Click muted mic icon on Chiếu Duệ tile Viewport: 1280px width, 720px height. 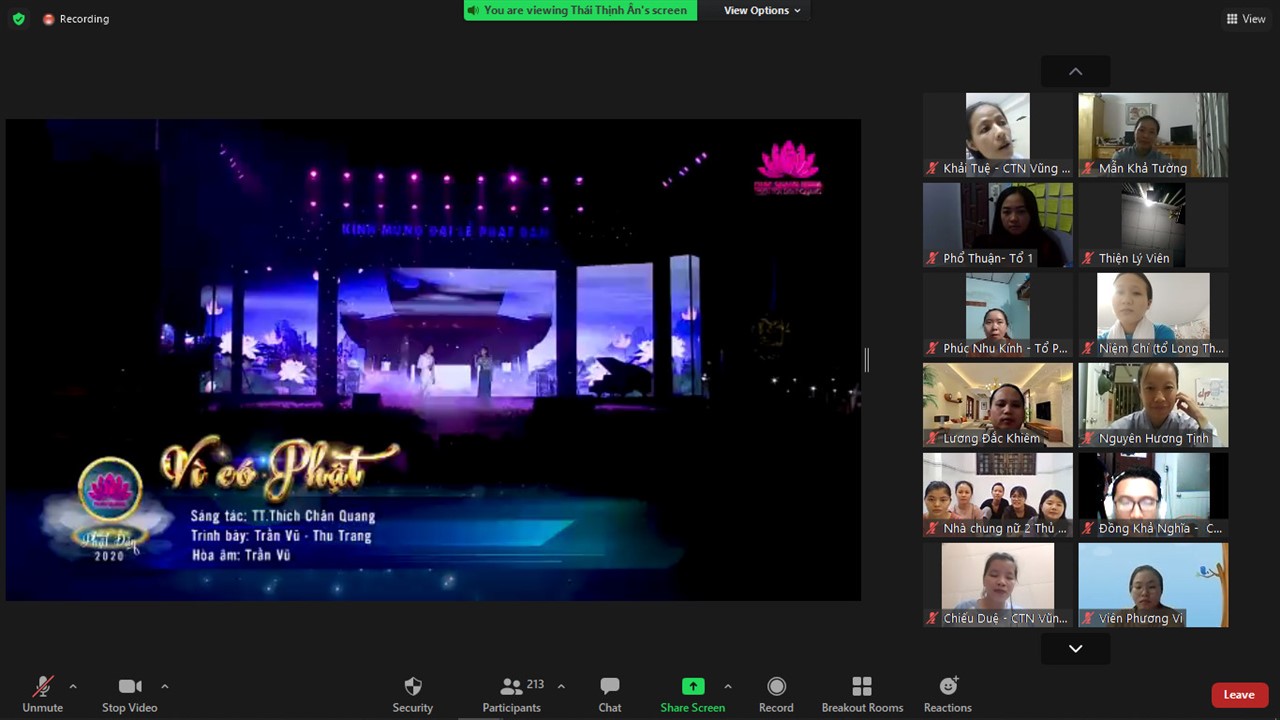[933, 618]
